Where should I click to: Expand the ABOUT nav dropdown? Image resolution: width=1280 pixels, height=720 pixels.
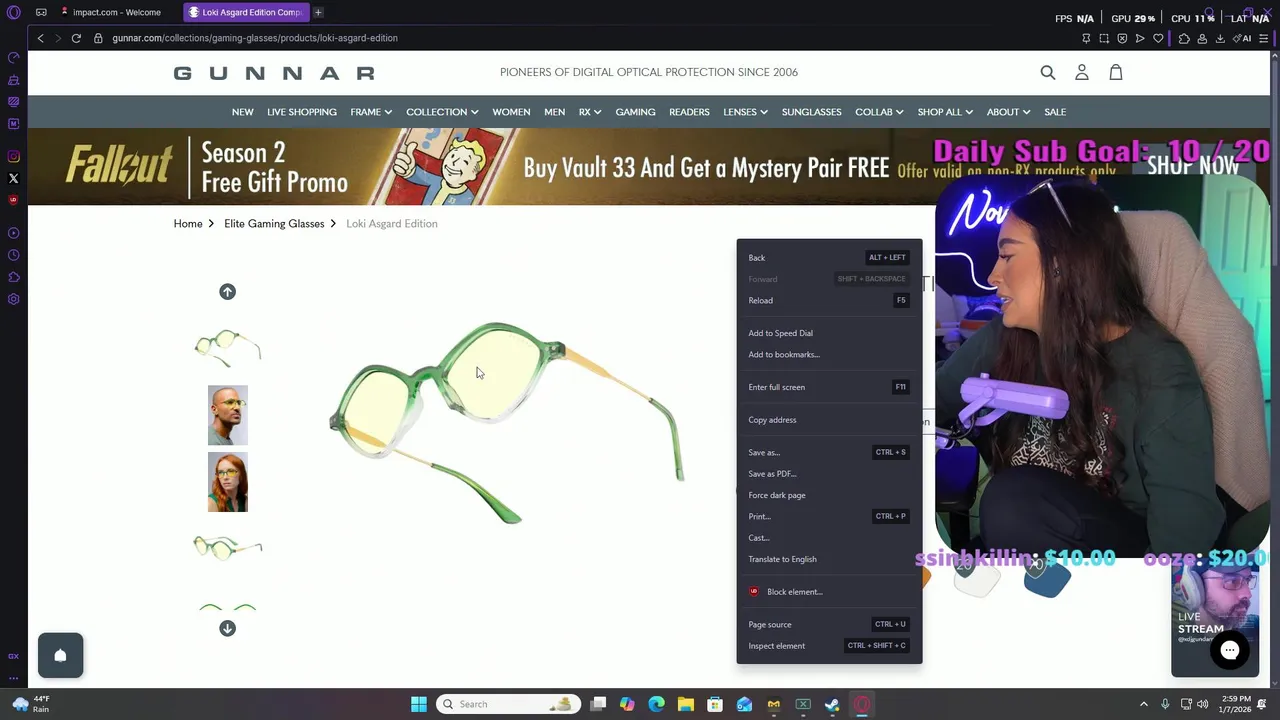point(1008,112)
